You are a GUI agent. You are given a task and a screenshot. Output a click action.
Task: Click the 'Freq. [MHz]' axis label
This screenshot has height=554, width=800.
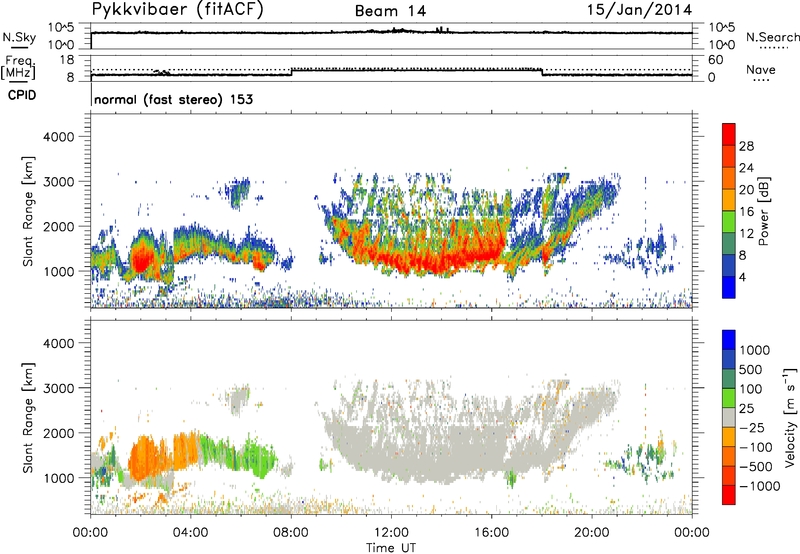[x=18, y=68]
